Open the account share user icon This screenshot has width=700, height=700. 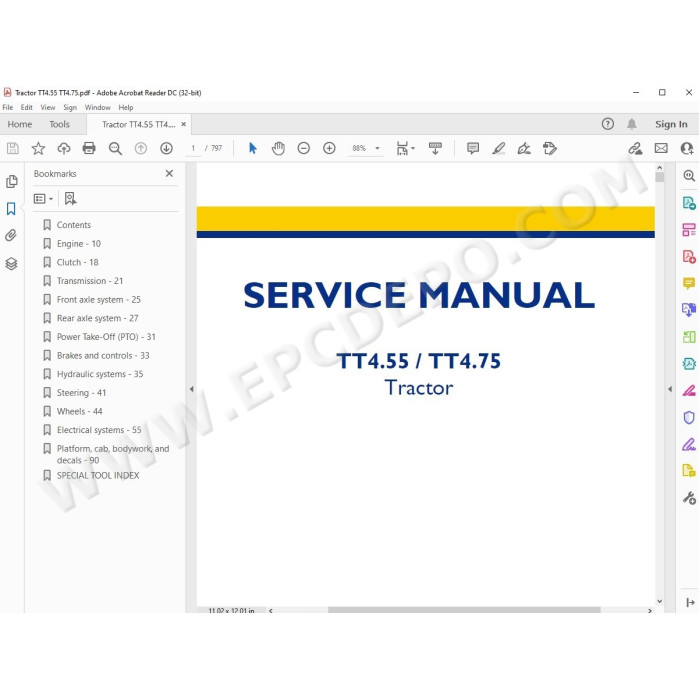(687, 148)
